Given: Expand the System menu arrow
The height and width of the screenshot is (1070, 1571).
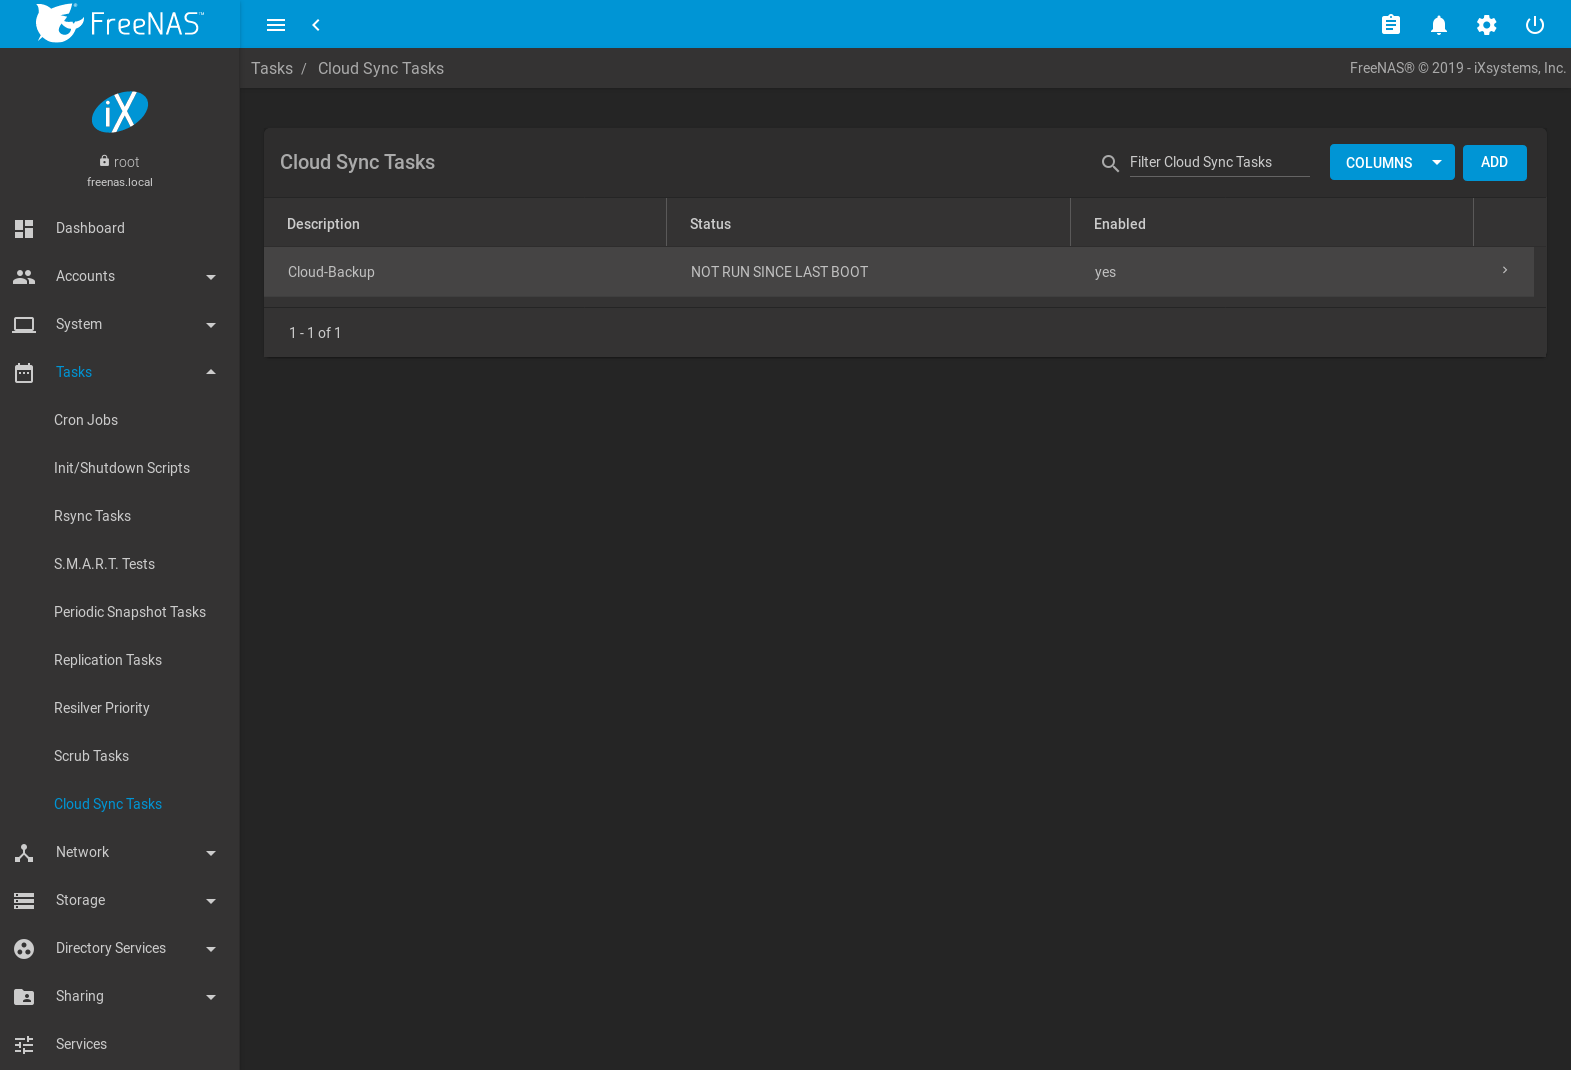Looking at the screenshot, I should pos(211,325).
